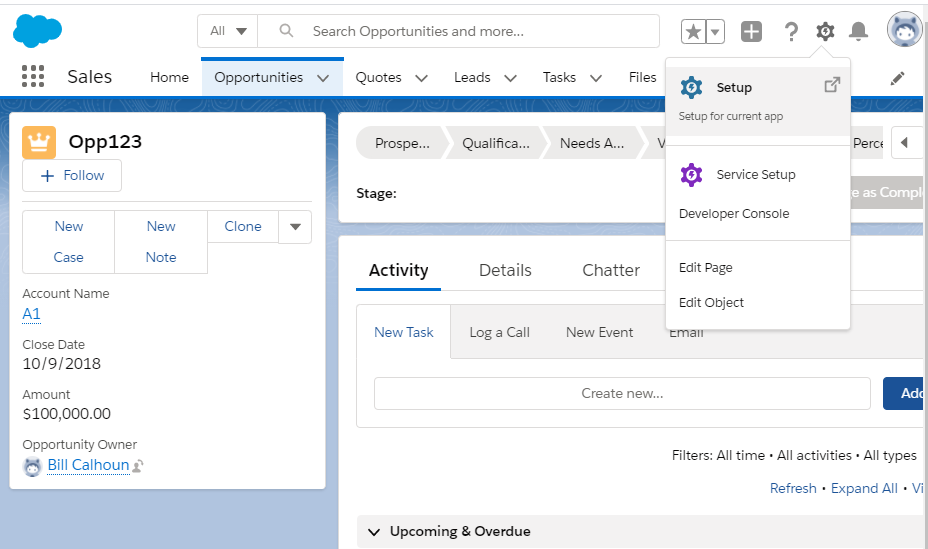Switch to the Activity tab
The image size is (928, 549).
point(398,270)
